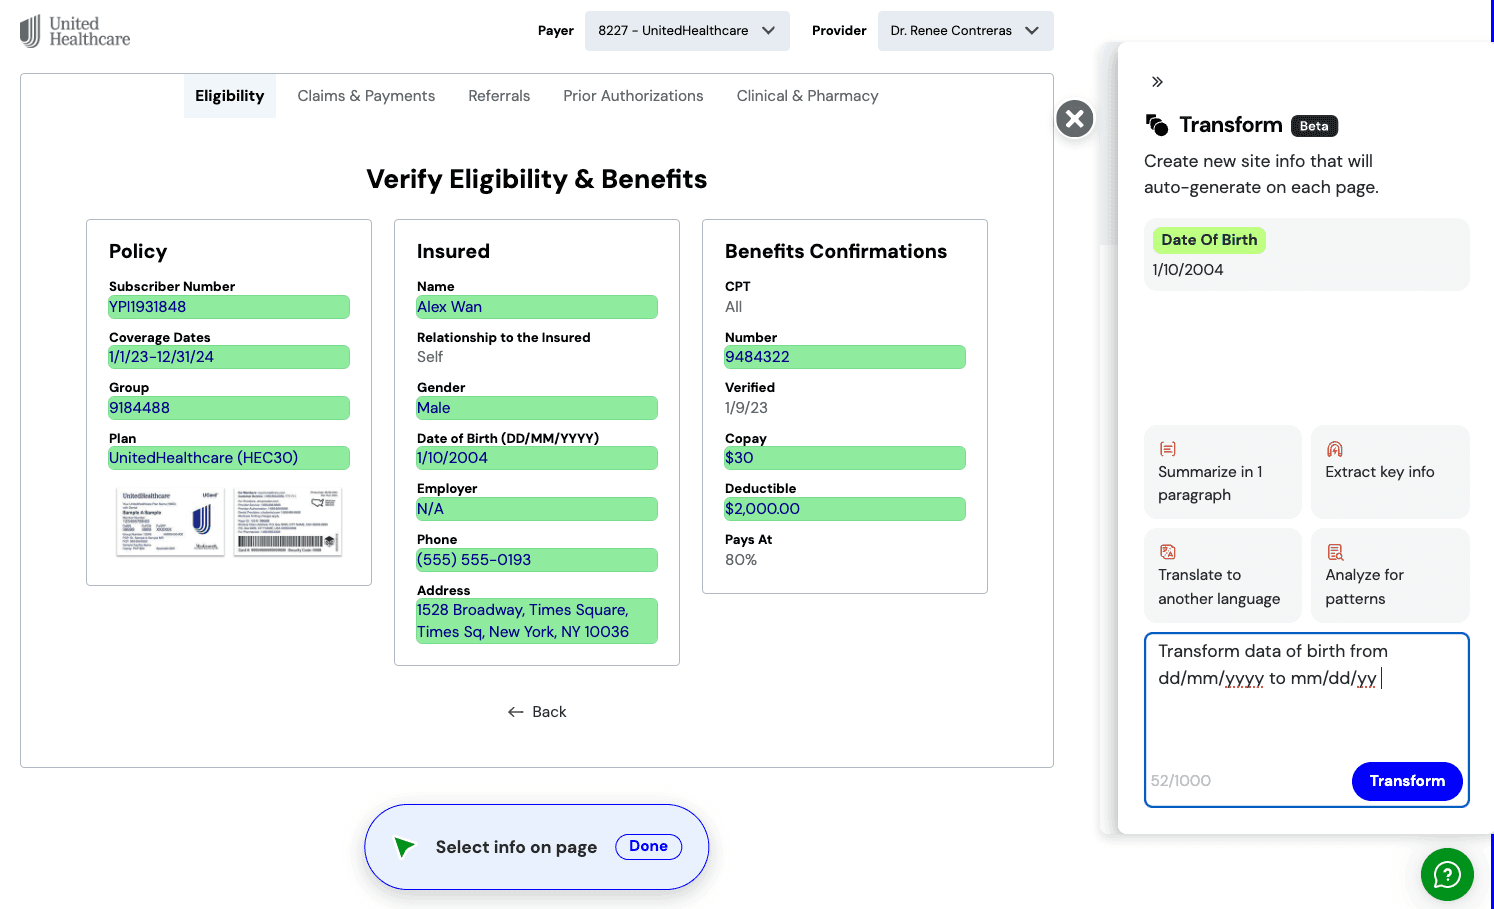1494x909 pixels.
Task: Select date of birth field 1/10/2004
Action: 537,458
